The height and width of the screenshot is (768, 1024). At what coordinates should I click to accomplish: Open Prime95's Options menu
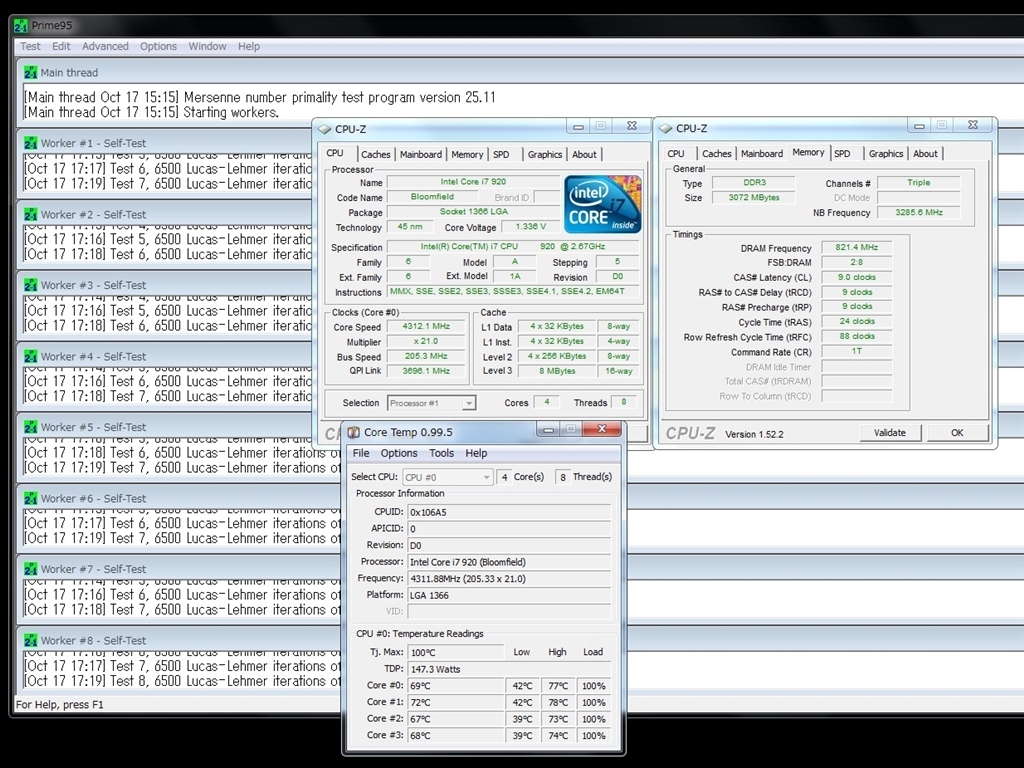pyautogui.click(x=158, y=46)
